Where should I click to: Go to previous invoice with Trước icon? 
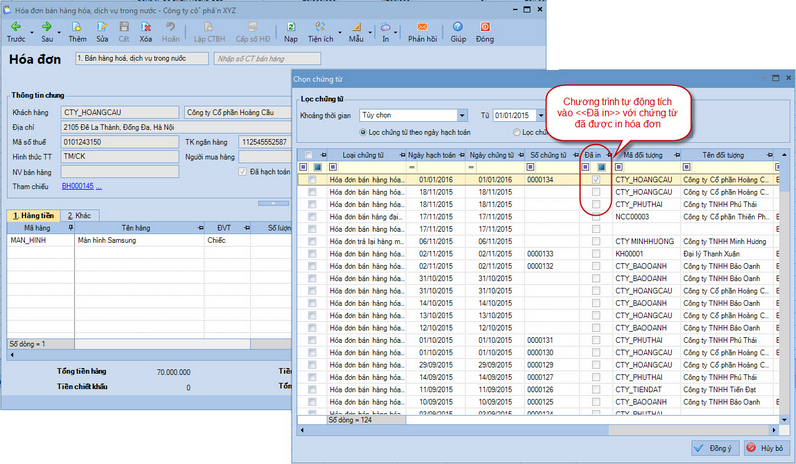tap(16, 27)
